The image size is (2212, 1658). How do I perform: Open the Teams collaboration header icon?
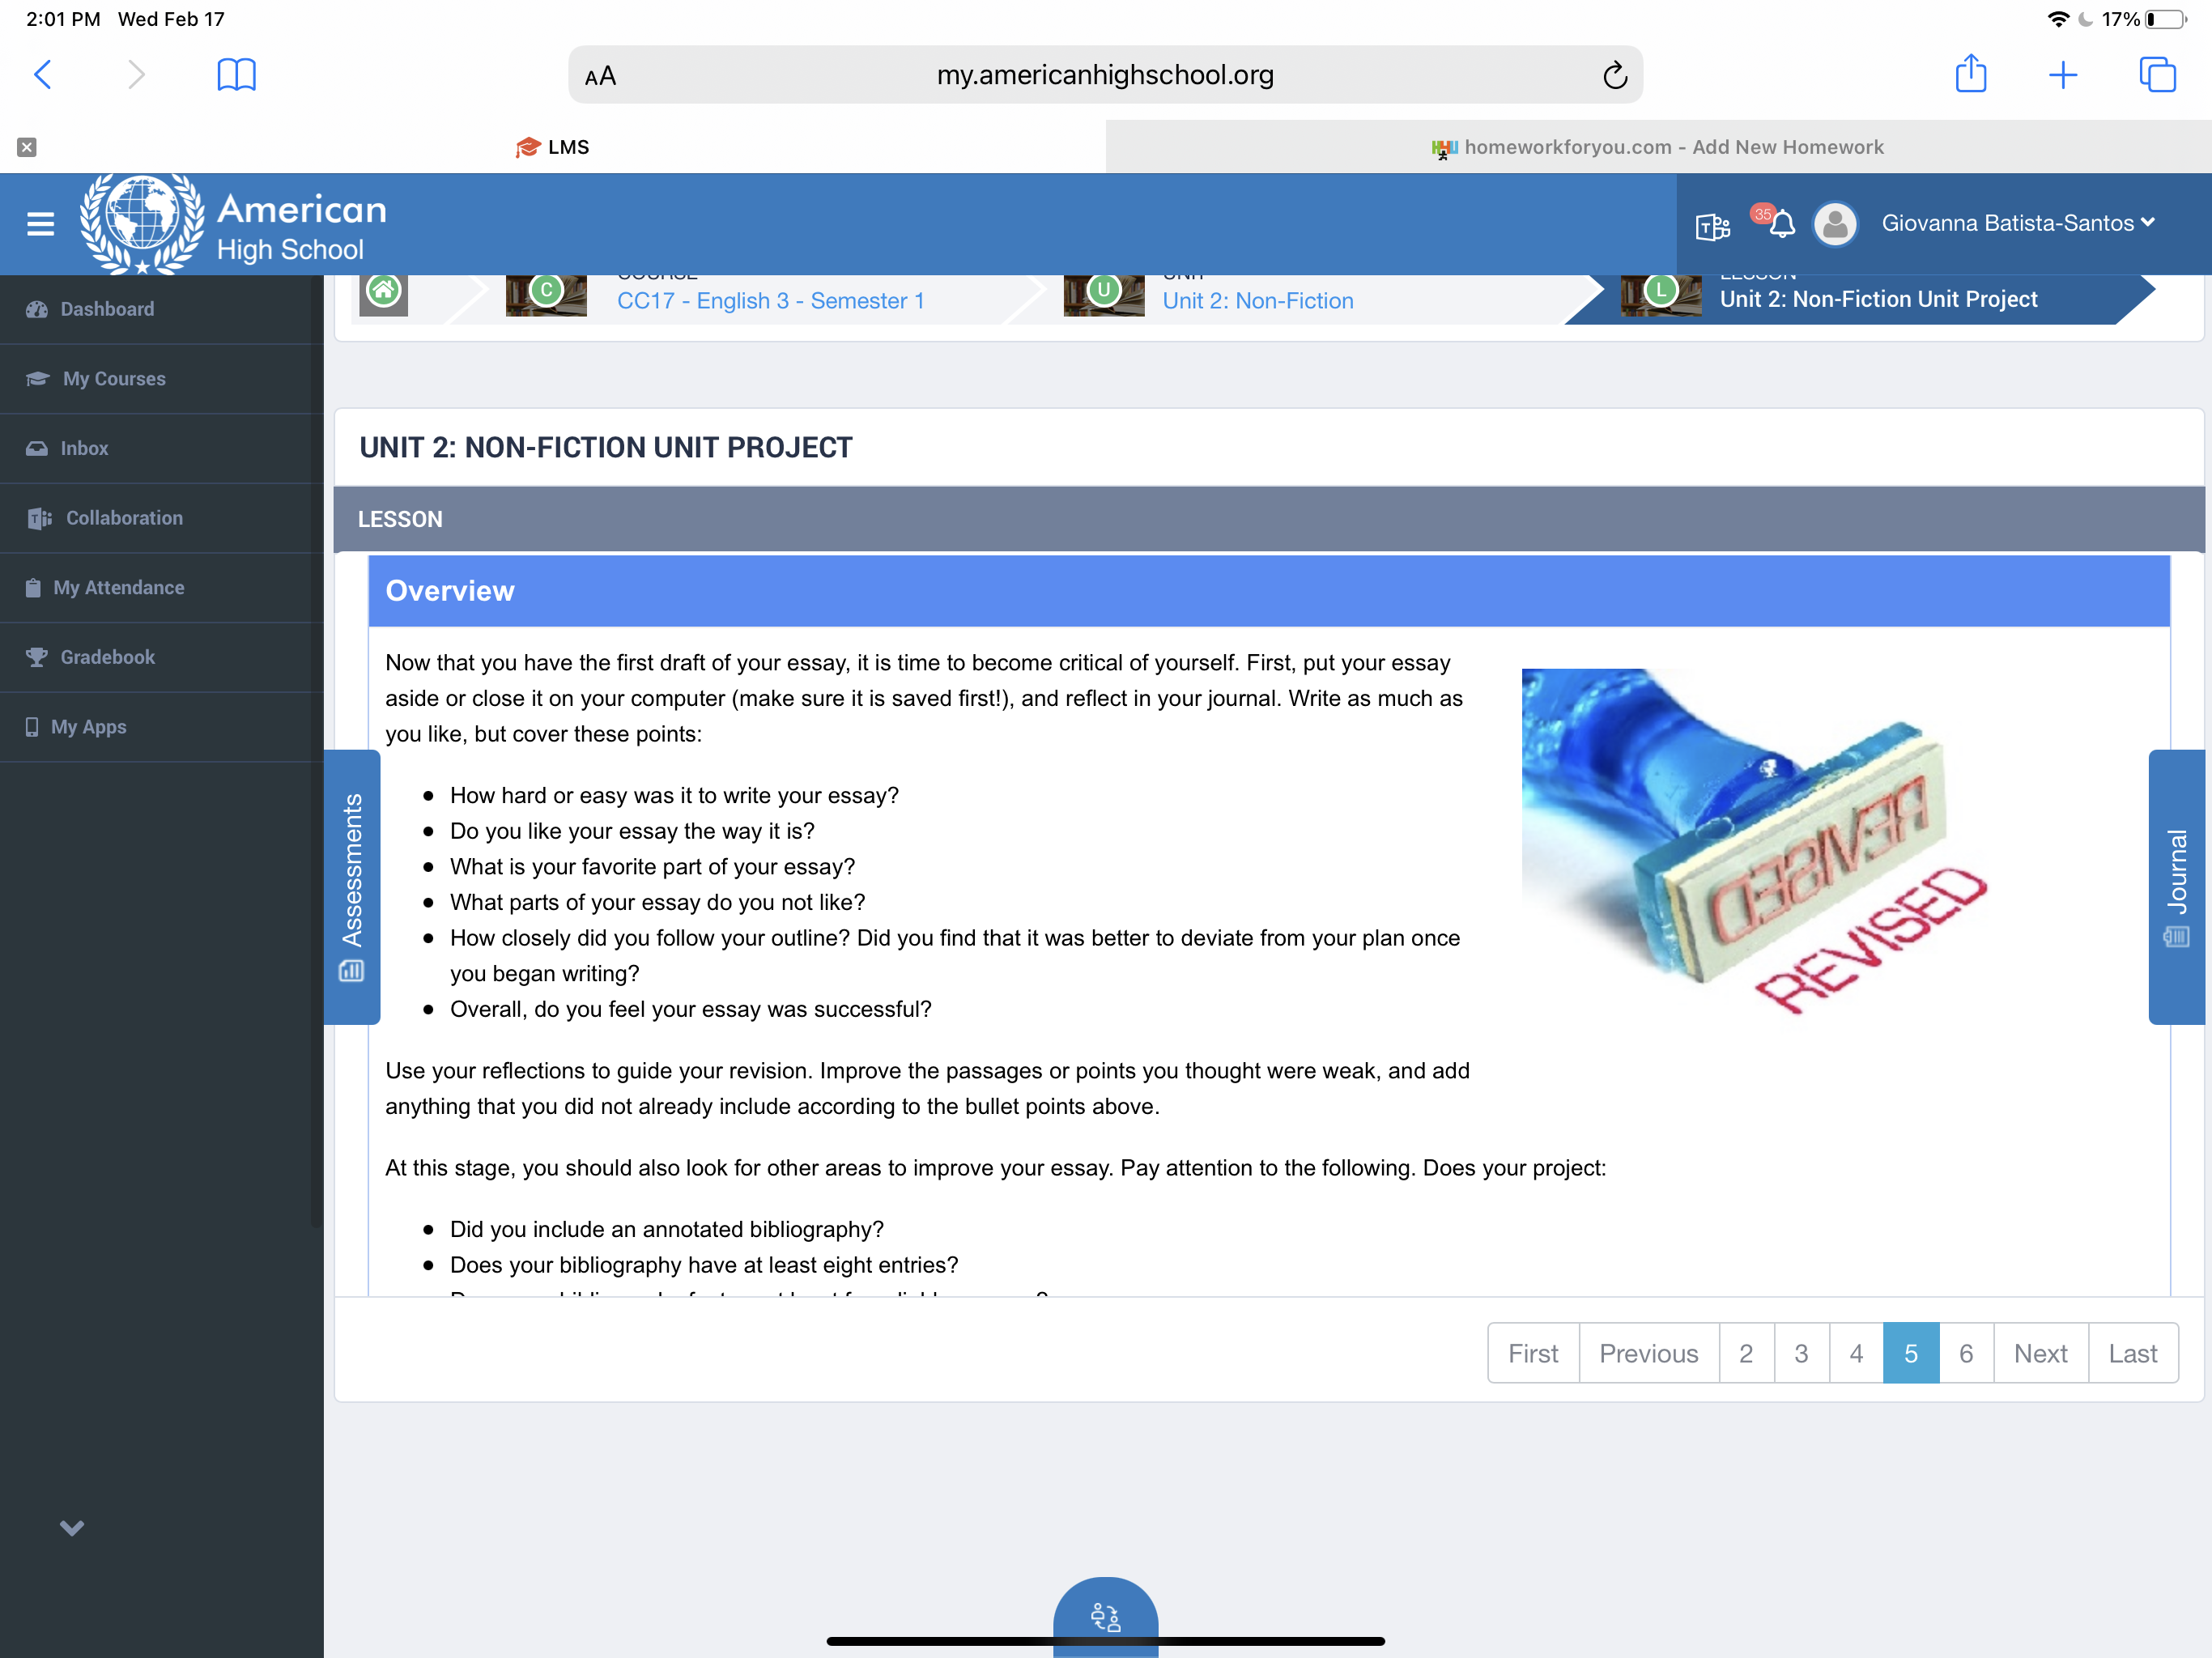[1712, 227]
